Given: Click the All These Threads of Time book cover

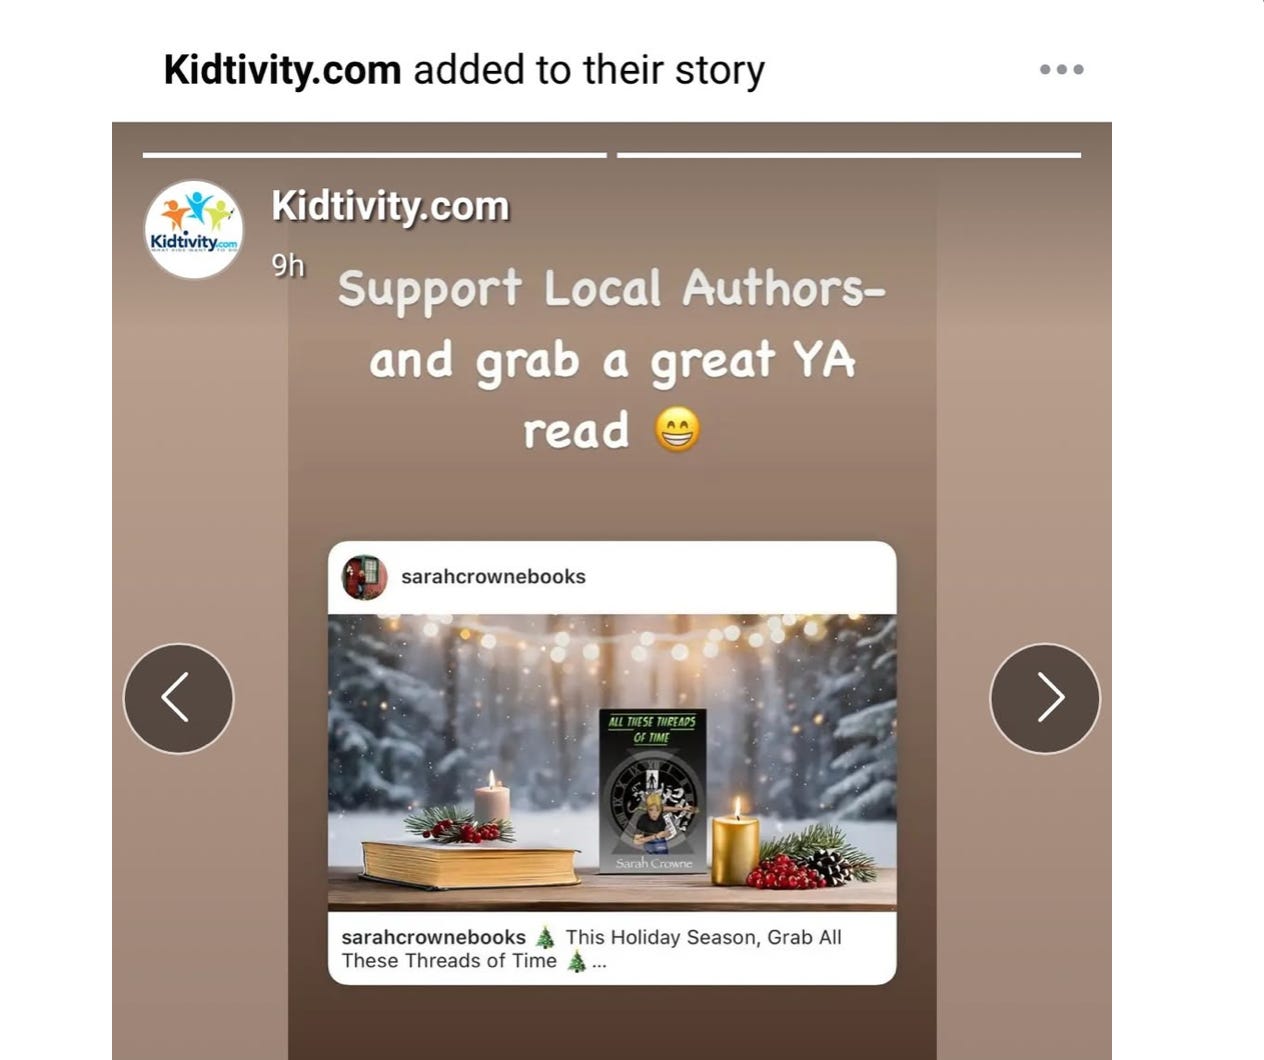Looking at the screenshot, I should pos(653,792).
